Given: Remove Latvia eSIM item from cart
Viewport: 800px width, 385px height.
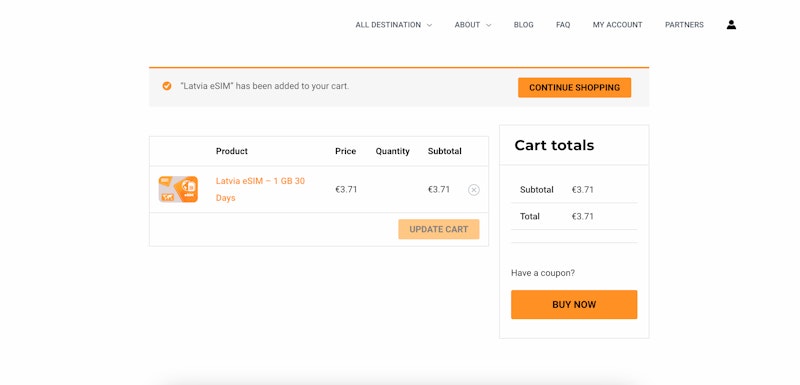Looking at the screenshot, I should (473, 190).
